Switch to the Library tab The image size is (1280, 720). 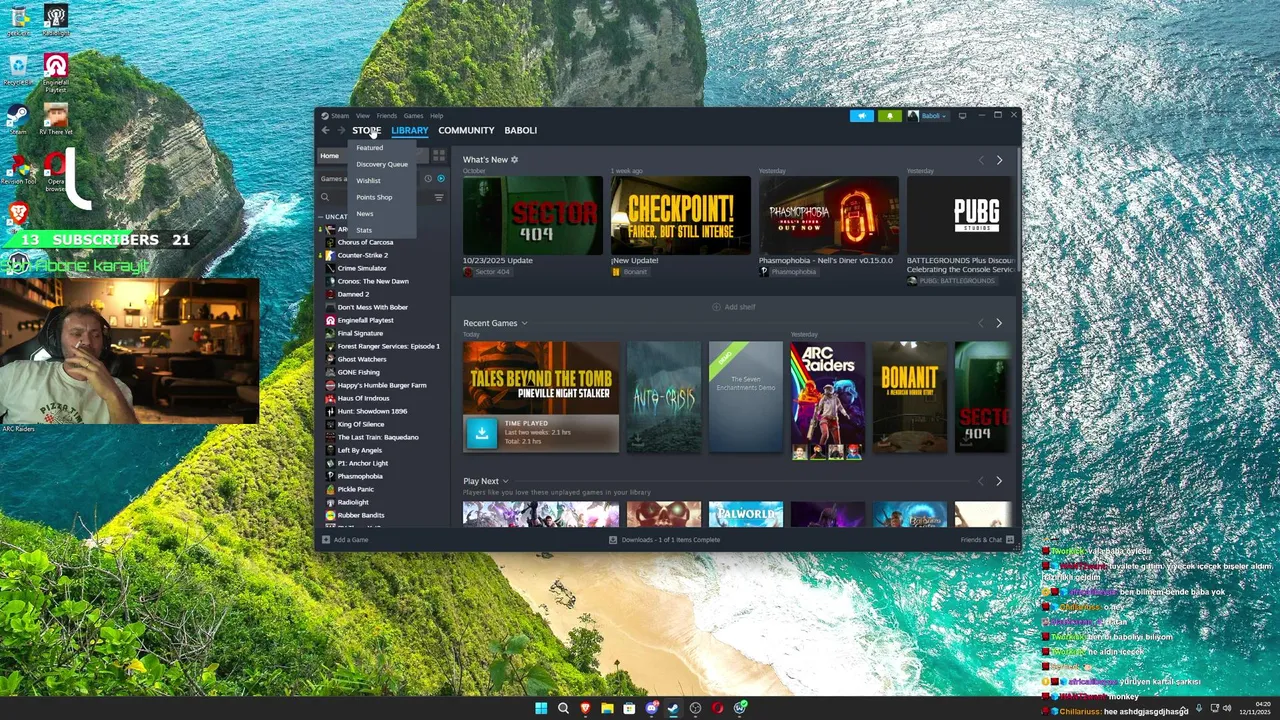(x=410, y=130)
